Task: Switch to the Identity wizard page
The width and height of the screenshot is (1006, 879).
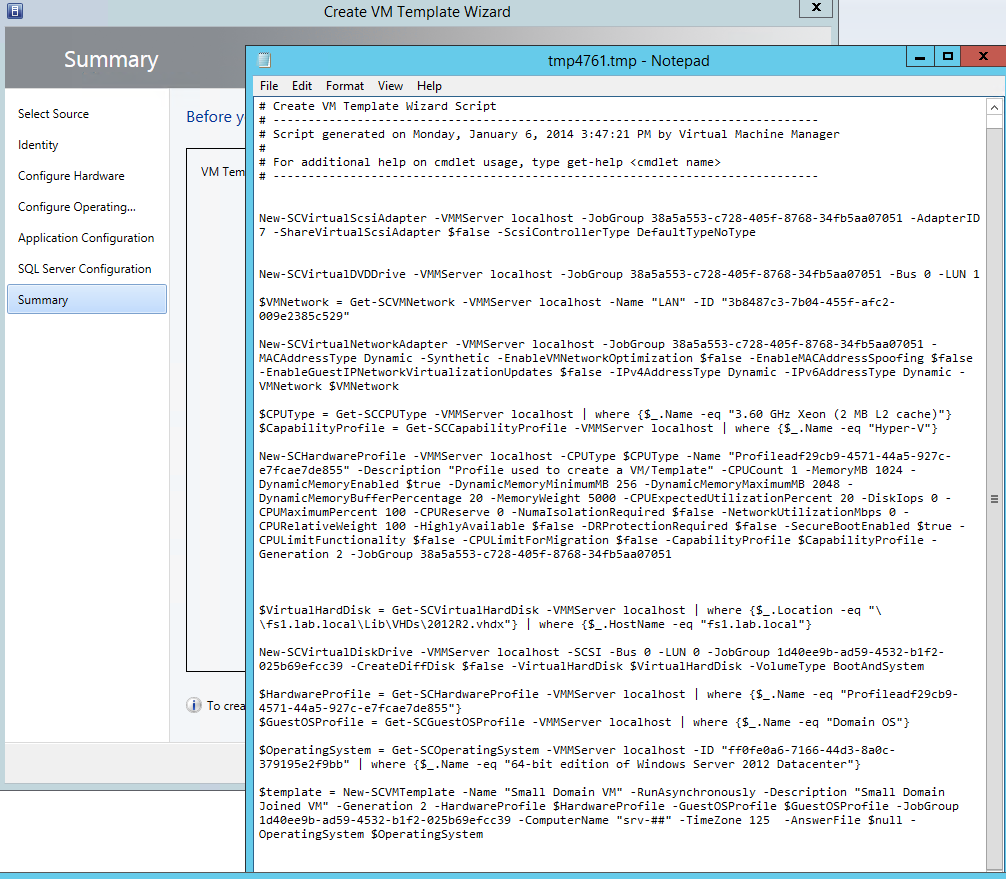Action: pyautogui.click(x=38, y=145)
